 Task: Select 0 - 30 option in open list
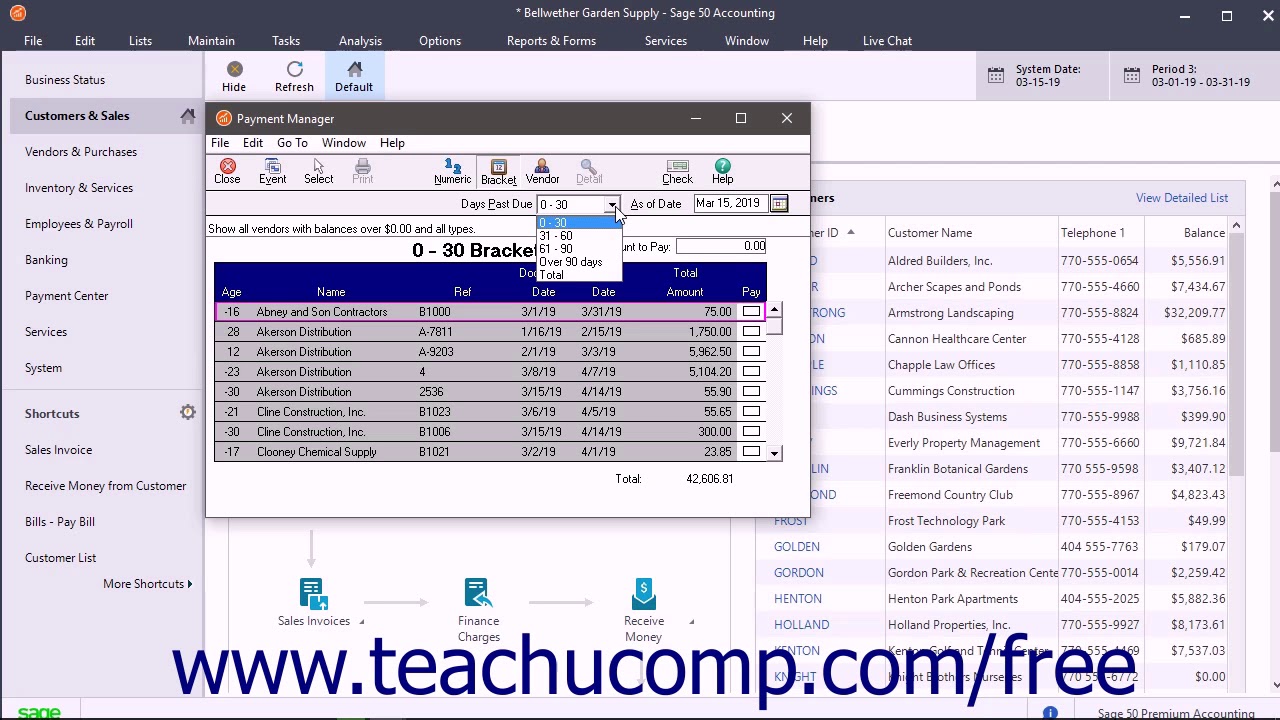579,223
